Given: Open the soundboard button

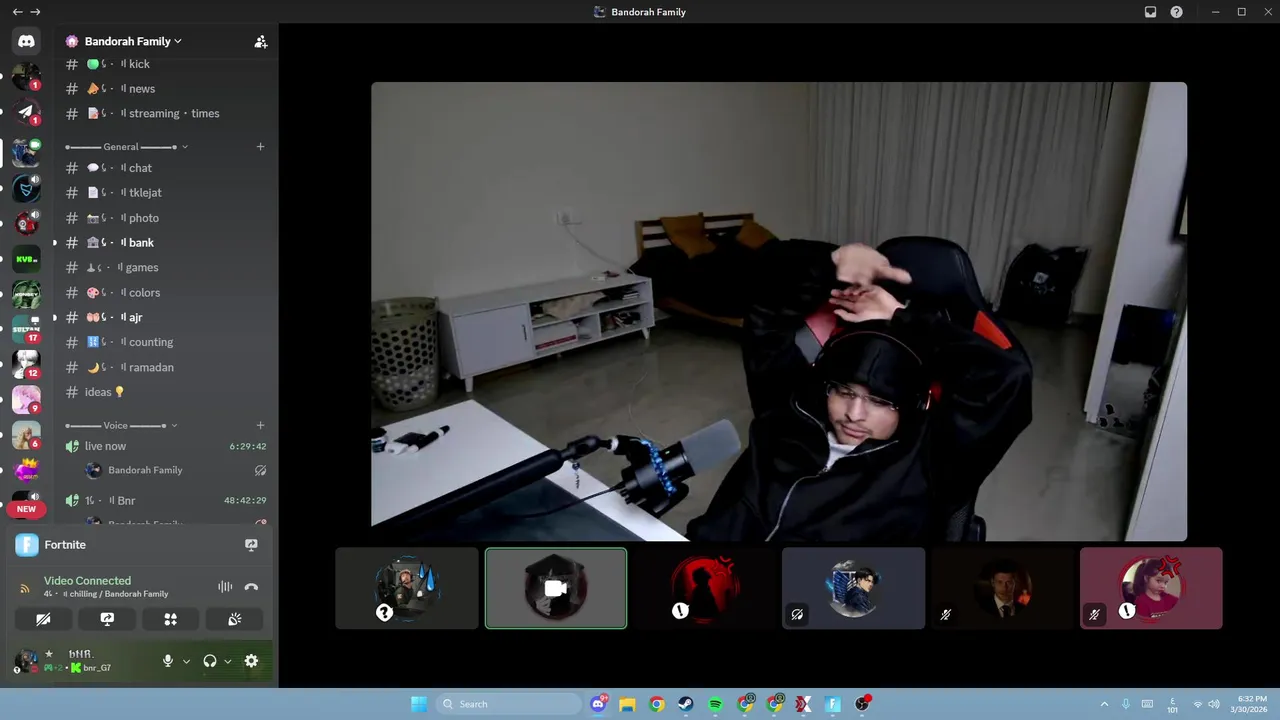Looking at the screenshot, I should [x=234, y=619].
